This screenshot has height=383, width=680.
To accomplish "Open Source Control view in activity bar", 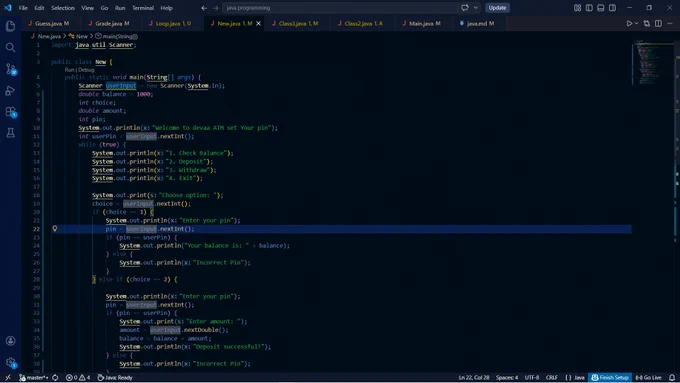I will 10,69.
